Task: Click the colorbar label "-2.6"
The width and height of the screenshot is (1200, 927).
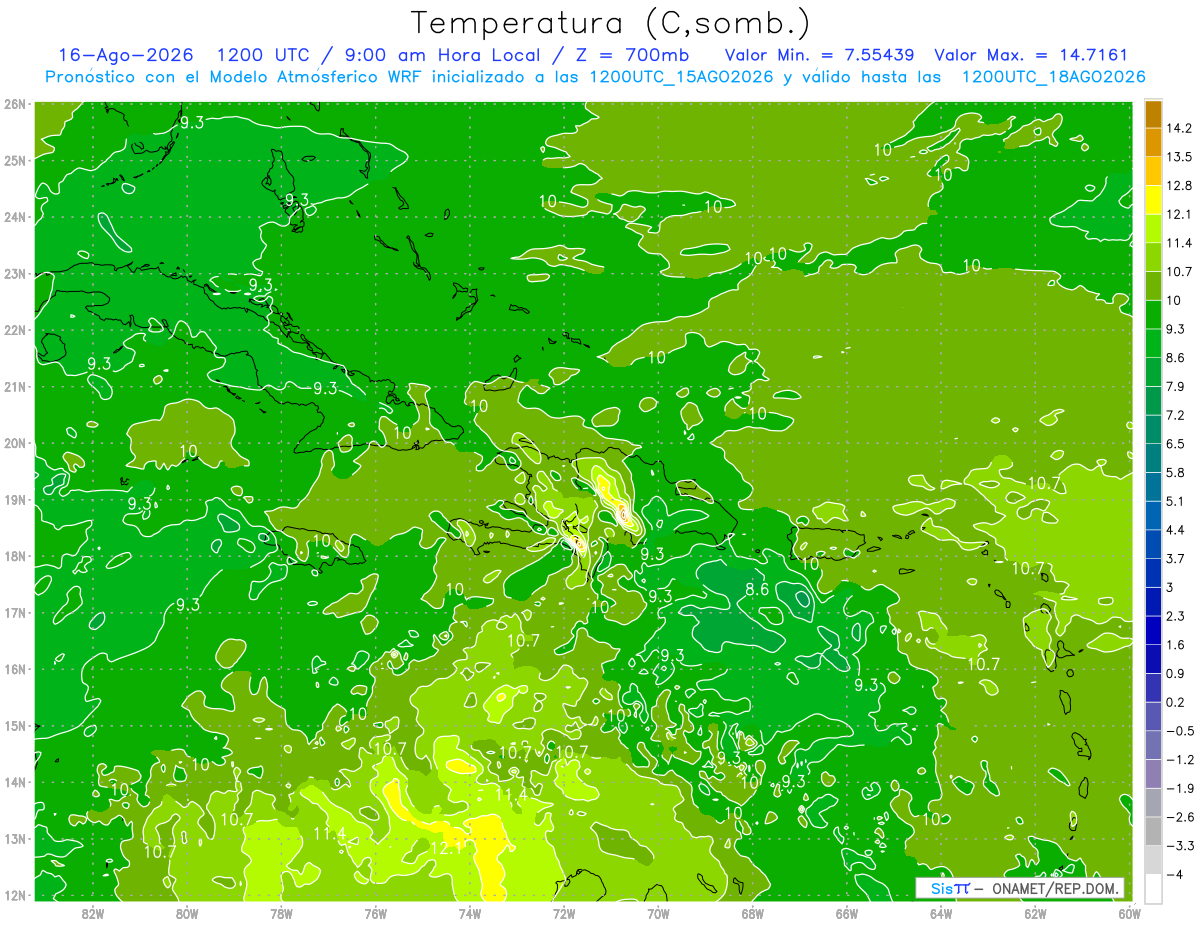Action: [1179, 817]
